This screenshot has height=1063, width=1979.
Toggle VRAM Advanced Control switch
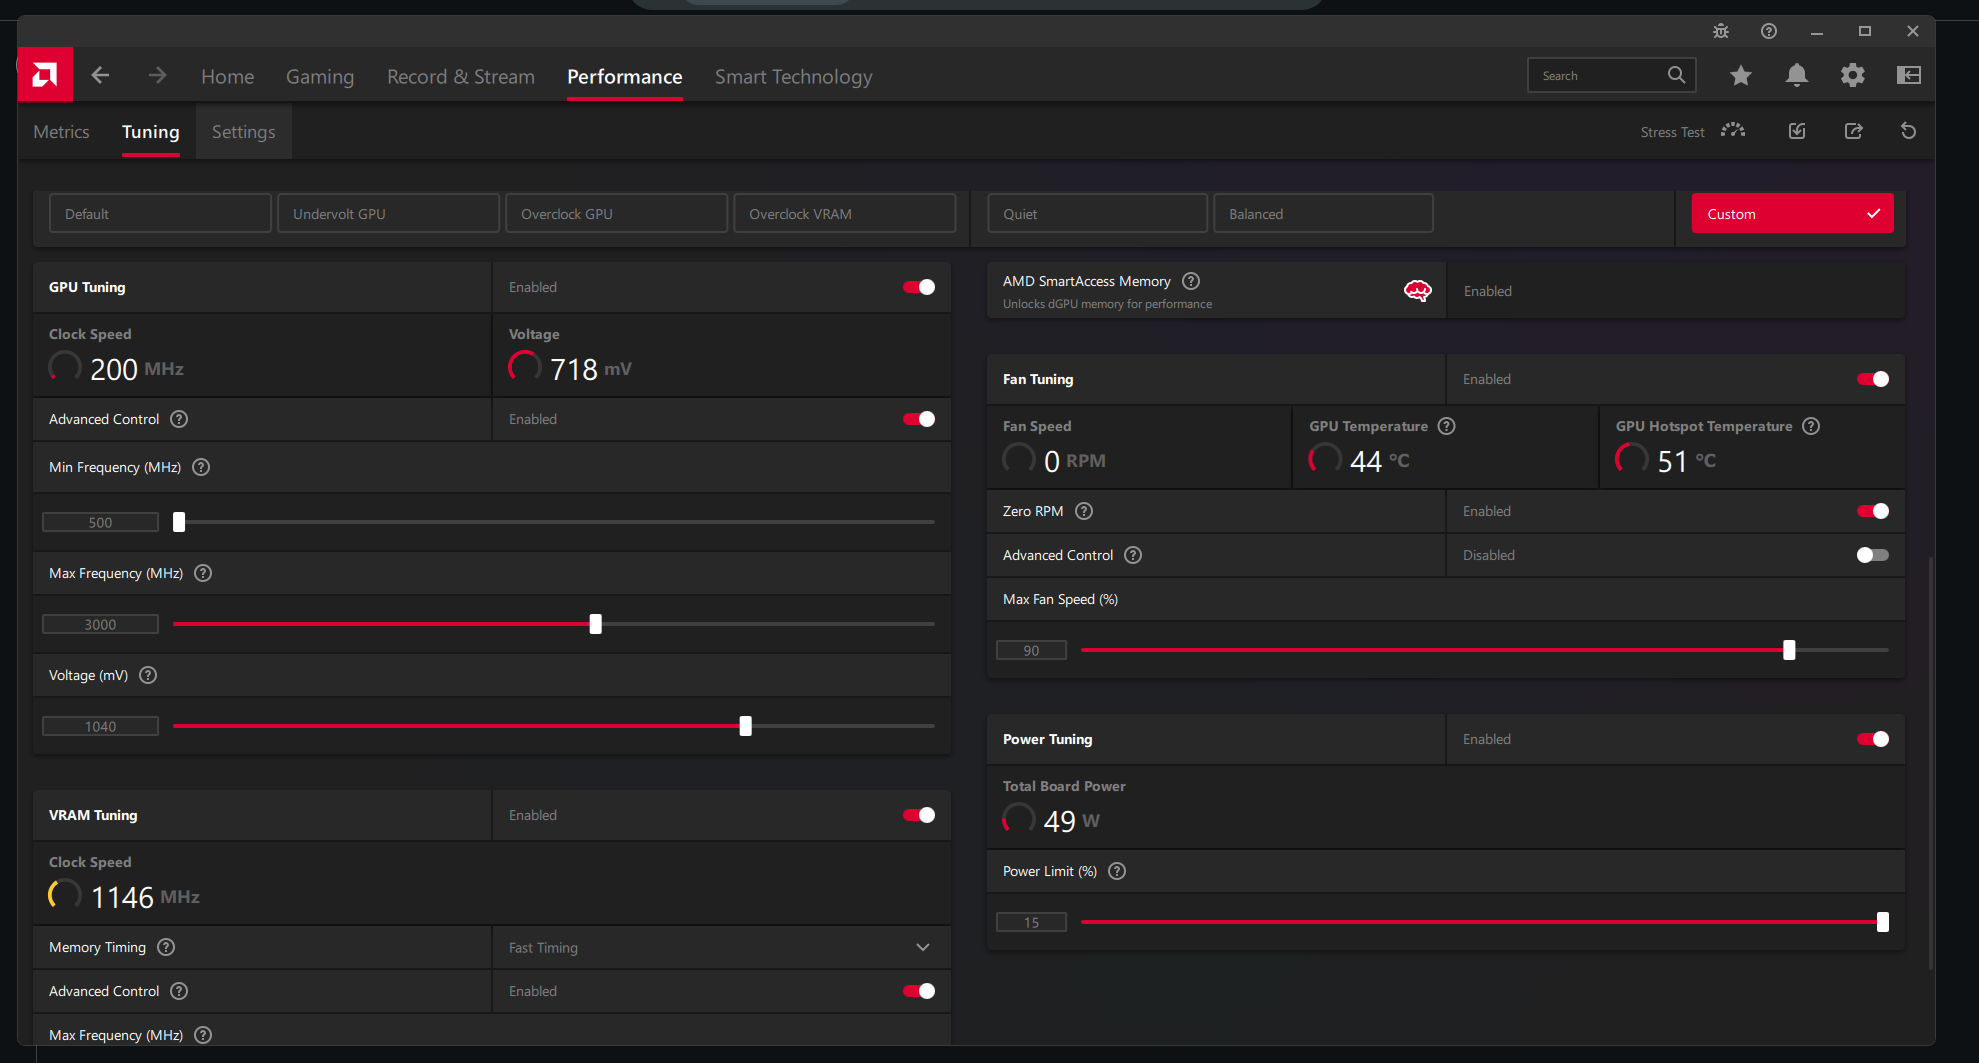pyautogui.click(x=919, y=991)
